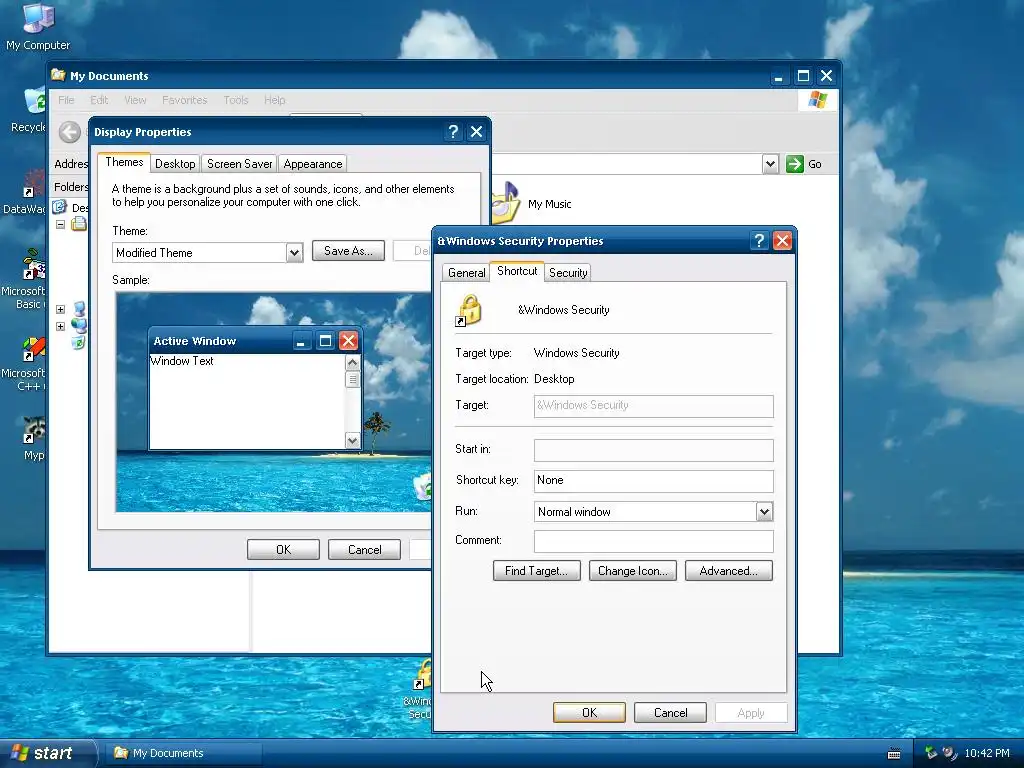Click the Shortcut key field showing None
The image size is (1024, 768).
pyautogui.click(x=654, y=481)
